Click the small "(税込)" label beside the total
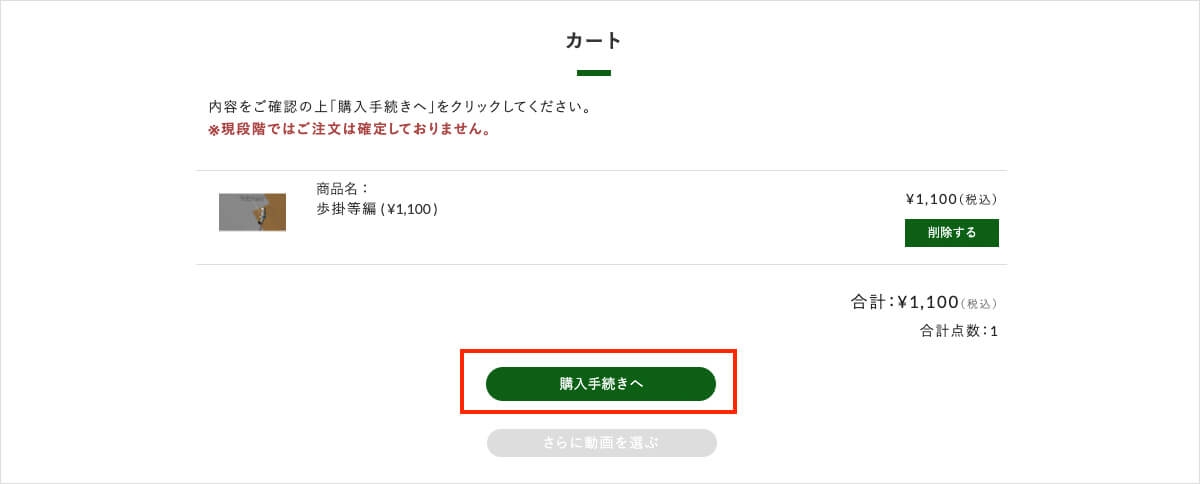Image resolution: width=1200 pixels, height=484 pixels. point(980,304)
